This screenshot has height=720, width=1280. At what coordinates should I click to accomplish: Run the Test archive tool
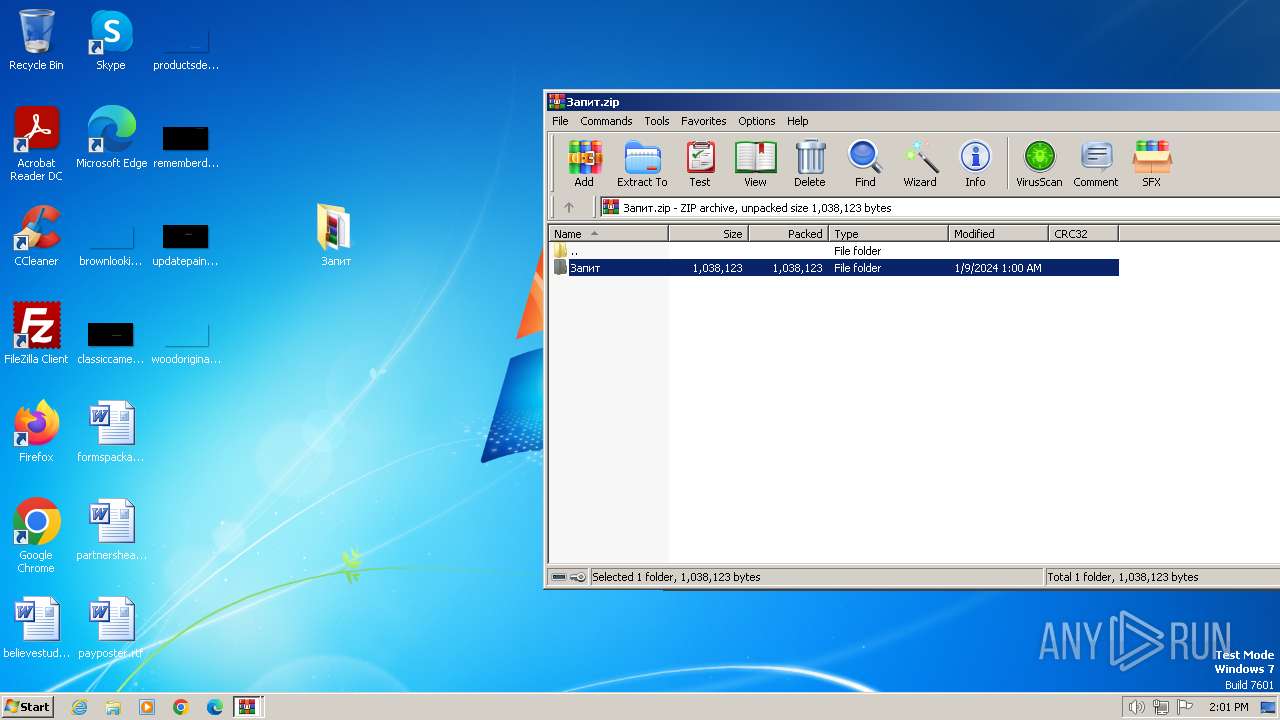(x=700, y=163)
